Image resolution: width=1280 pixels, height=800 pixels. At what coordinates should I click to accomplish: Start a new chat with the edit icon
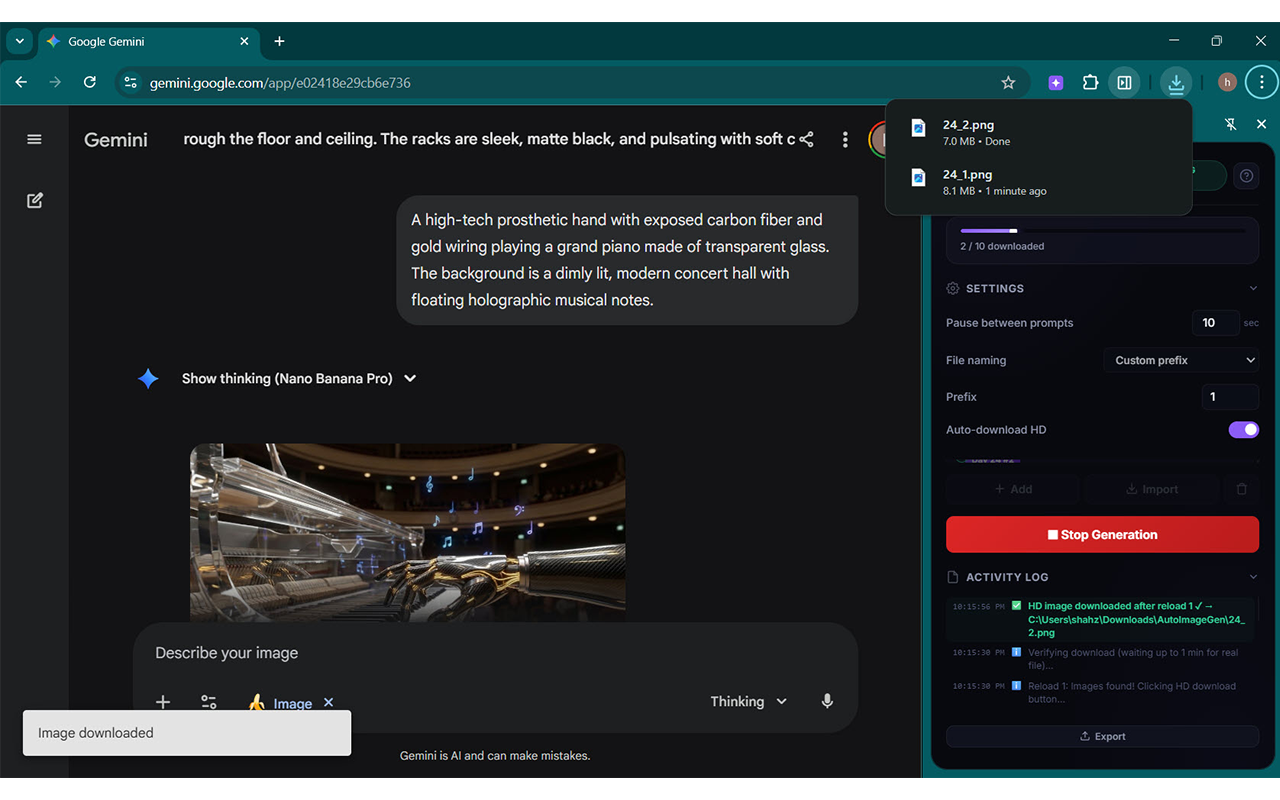pos(34,201)
